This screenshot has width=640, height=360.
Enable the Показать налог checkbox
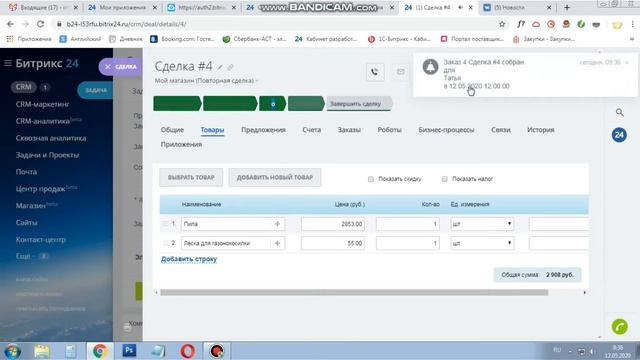pyautogui.click(x=444, y=179)
